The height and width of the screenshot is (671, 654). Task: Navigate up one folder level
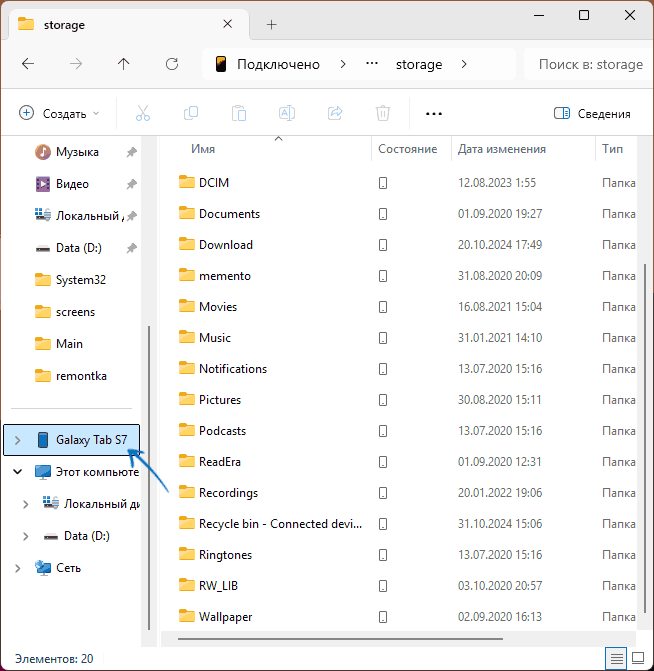(x=124, y=64)
